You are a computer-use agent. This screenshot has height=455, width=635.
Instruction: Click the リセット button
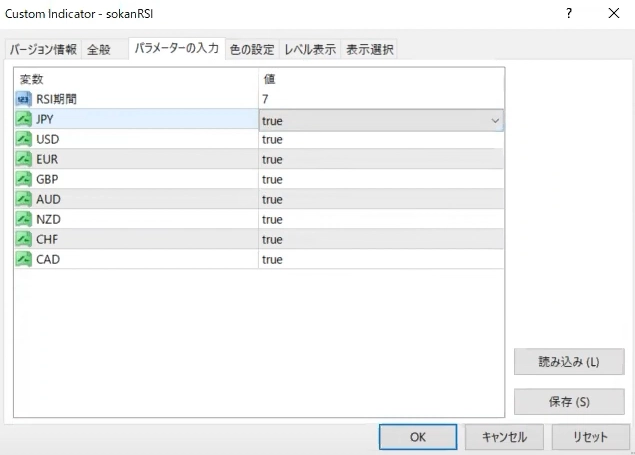pos(590,437)
